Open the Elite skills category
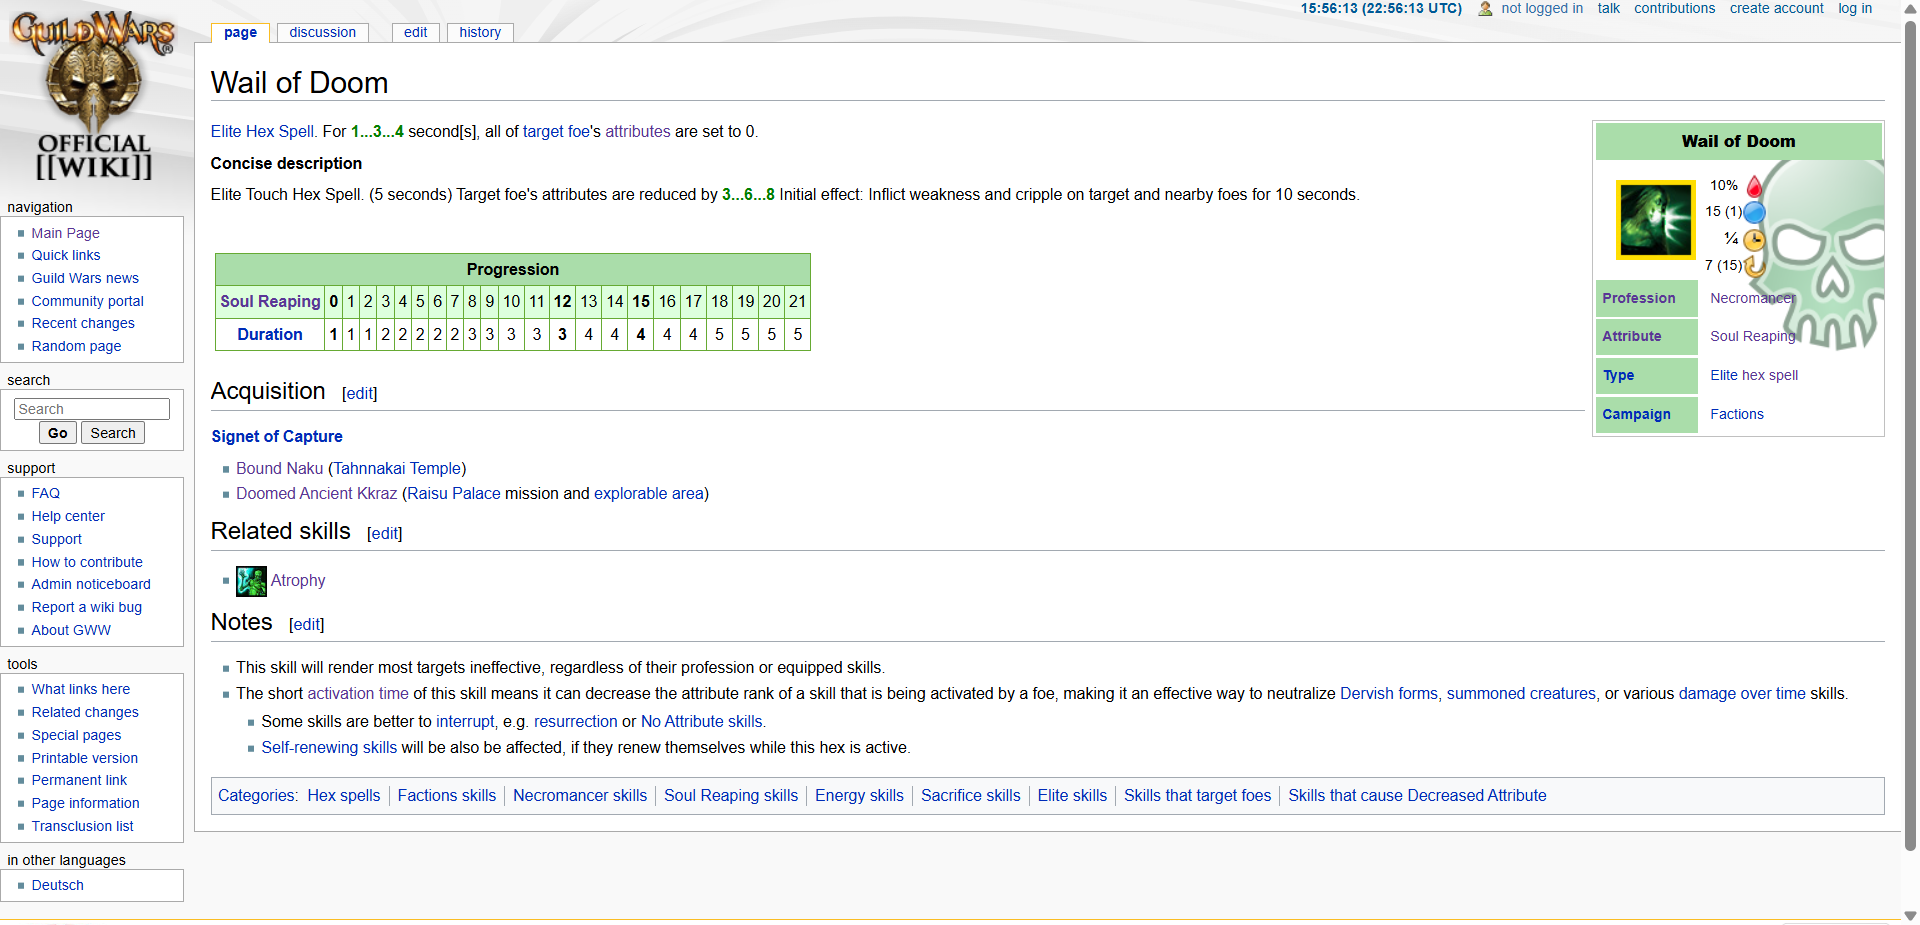The height and width of the screenshot is (925, 1920). pyautogui.click(x=1072, y=795)
